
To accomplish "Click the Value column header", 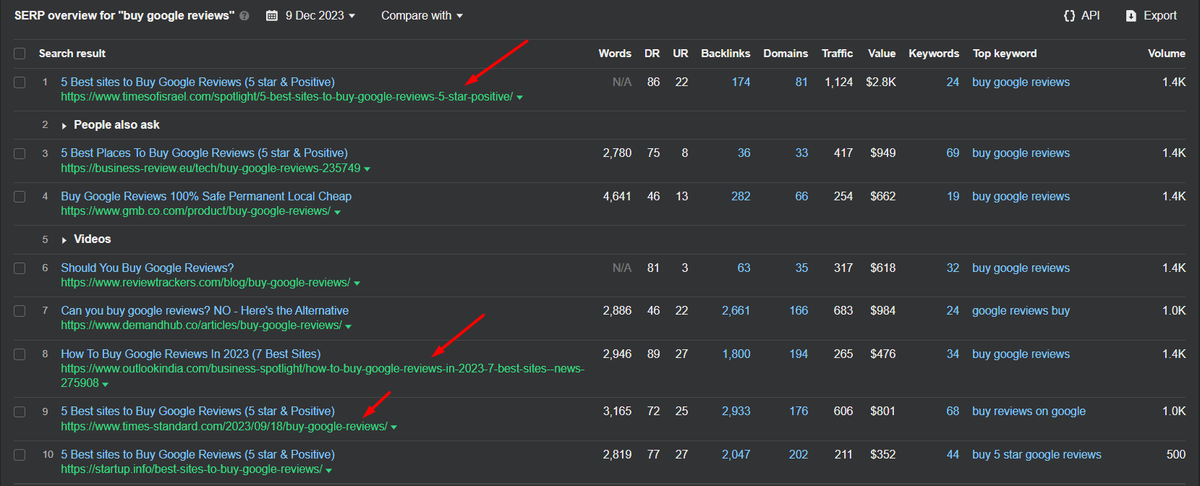I will click(x=882, y=53).
